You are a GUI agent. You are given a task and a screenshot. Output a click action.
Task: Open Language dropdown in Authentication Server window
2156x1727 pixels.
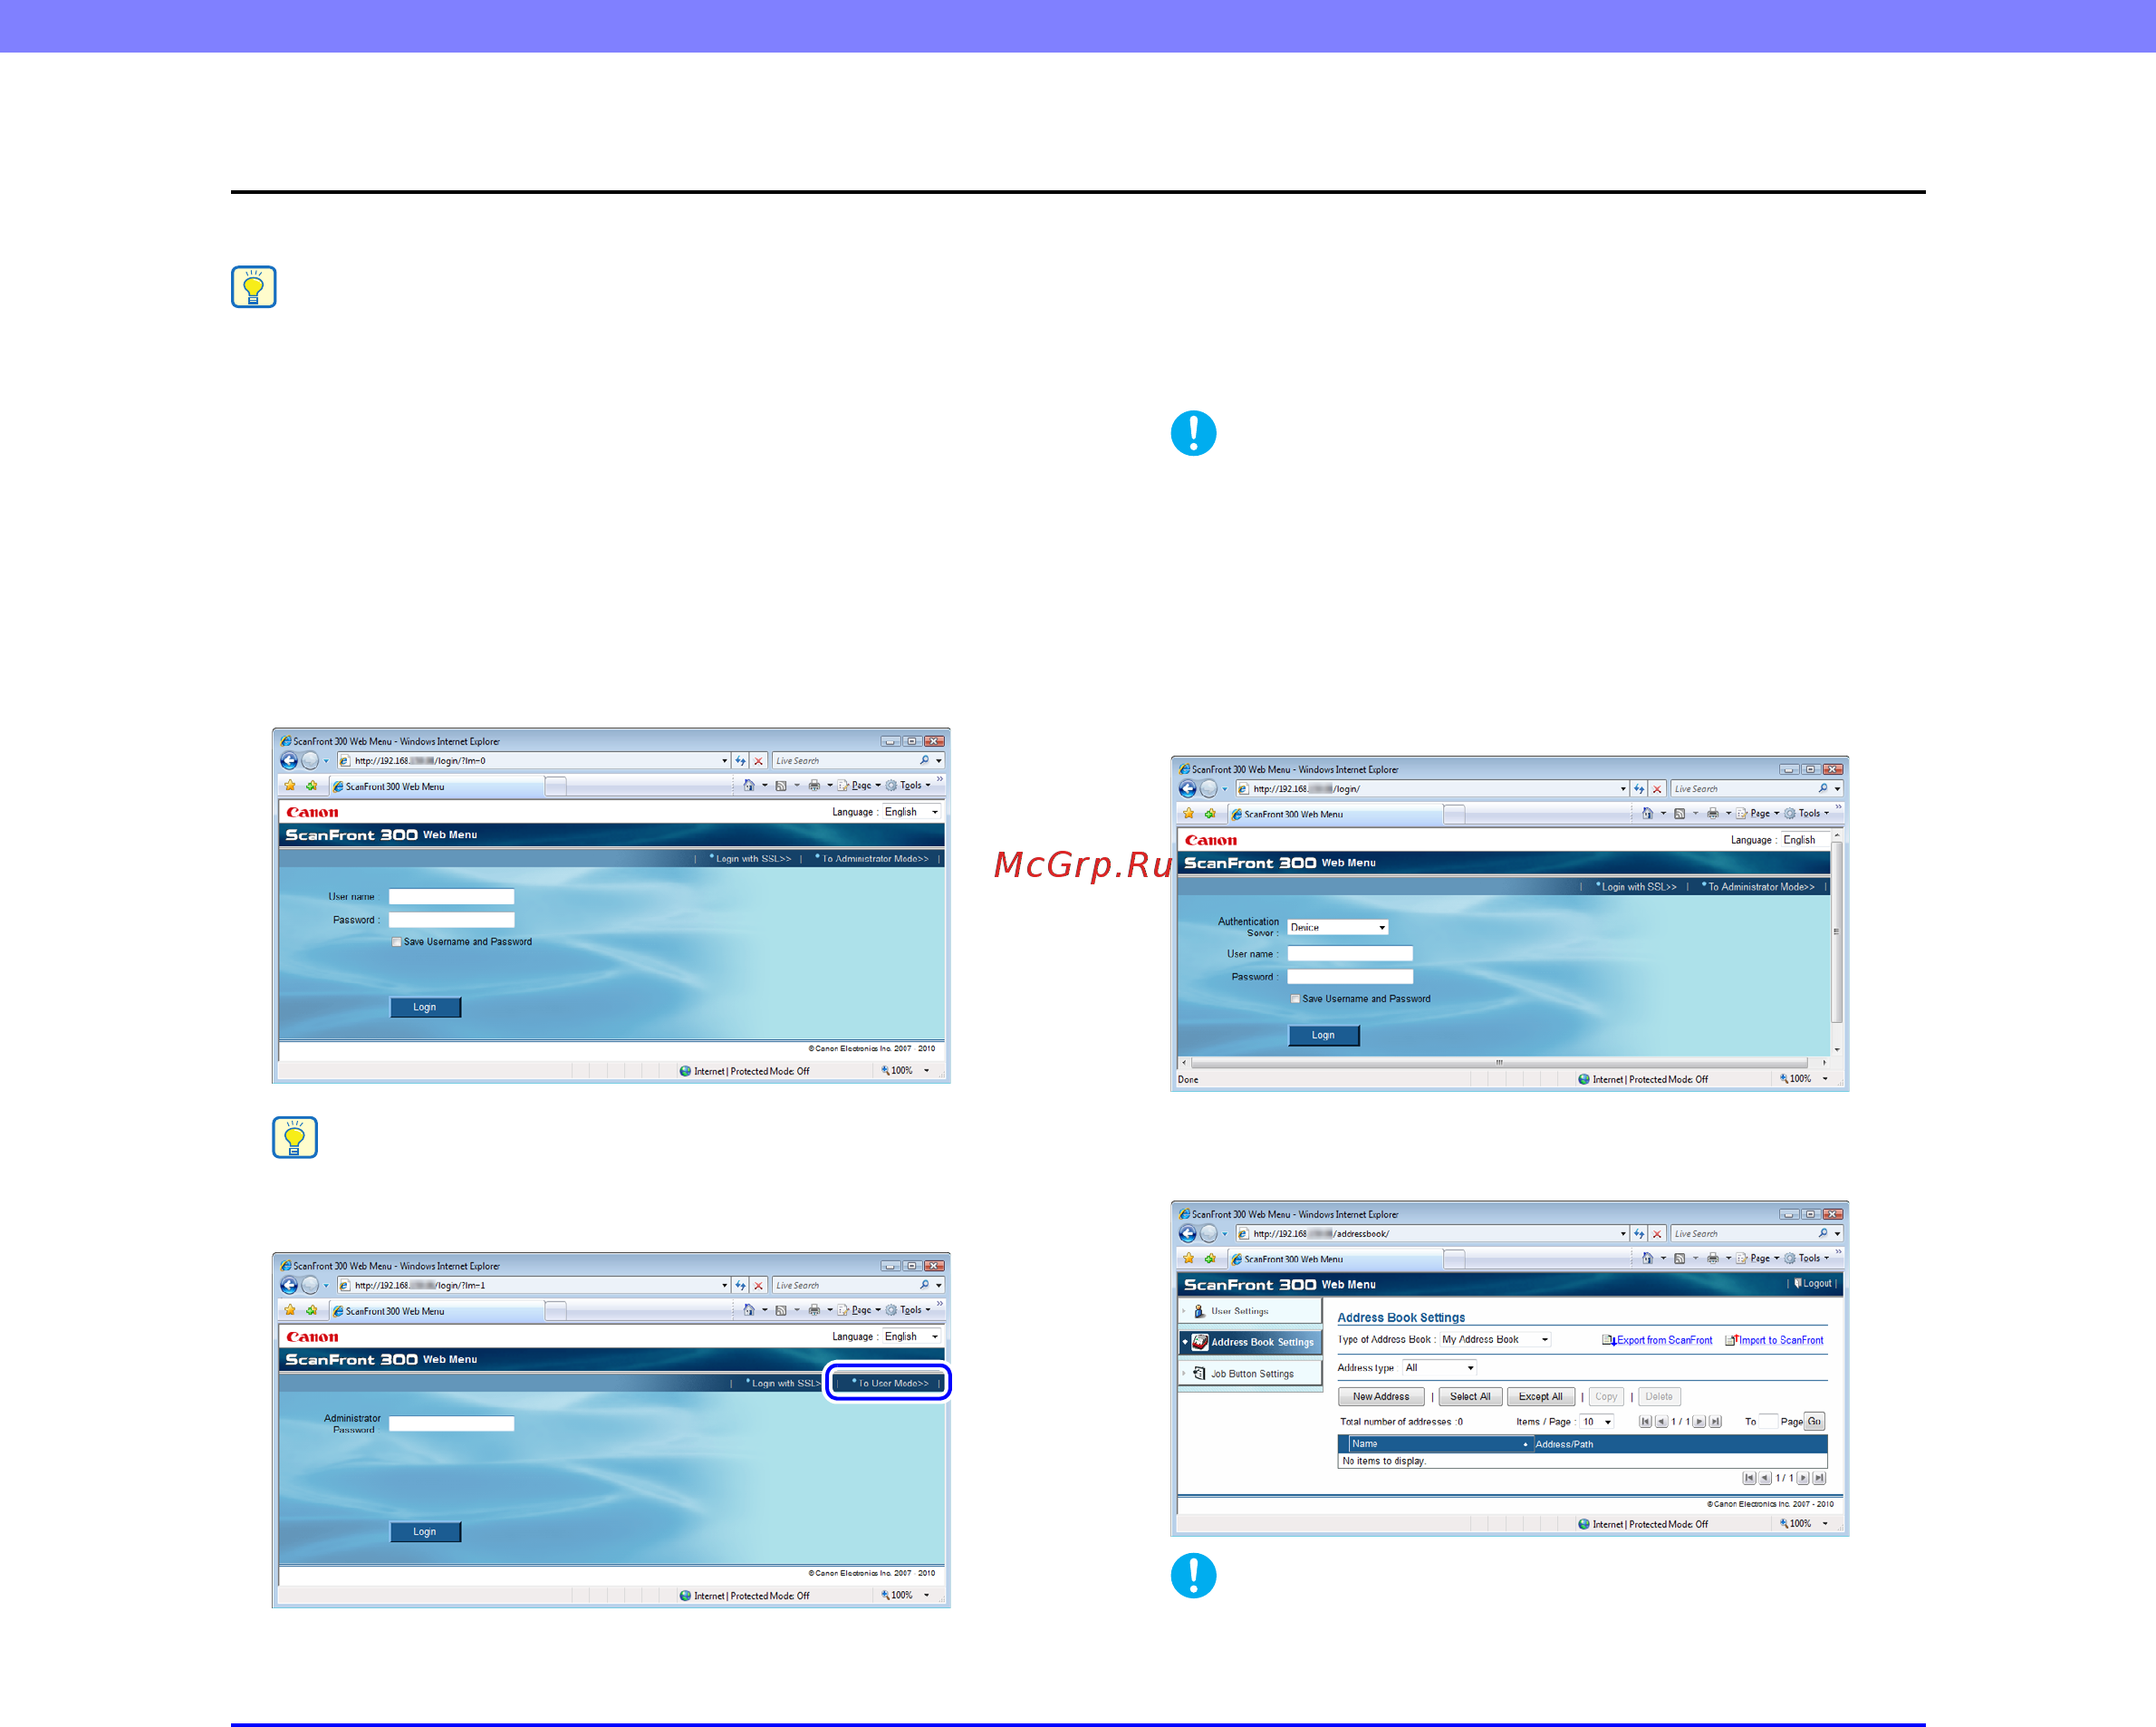(1806, 840)
